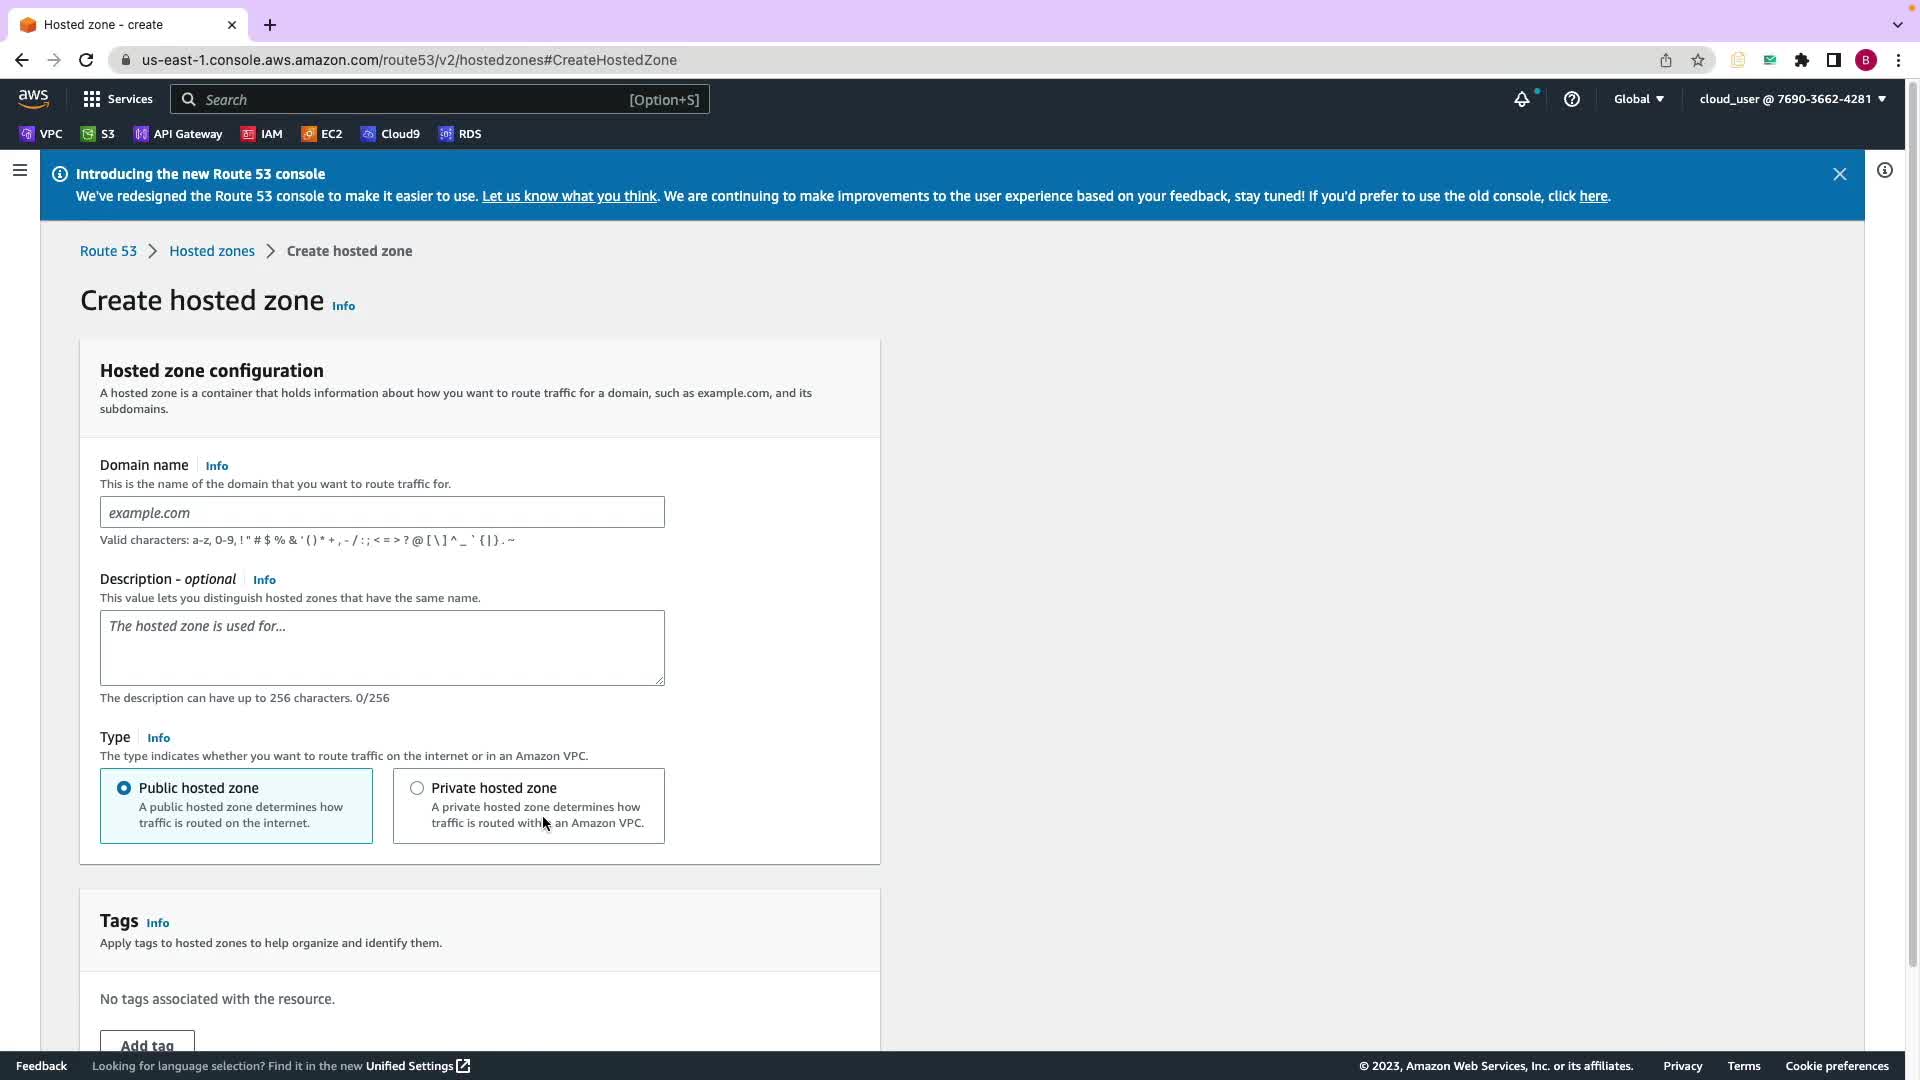Select the Public hosted zone radio option
Screen dimensions: 1920x1080
124,788
